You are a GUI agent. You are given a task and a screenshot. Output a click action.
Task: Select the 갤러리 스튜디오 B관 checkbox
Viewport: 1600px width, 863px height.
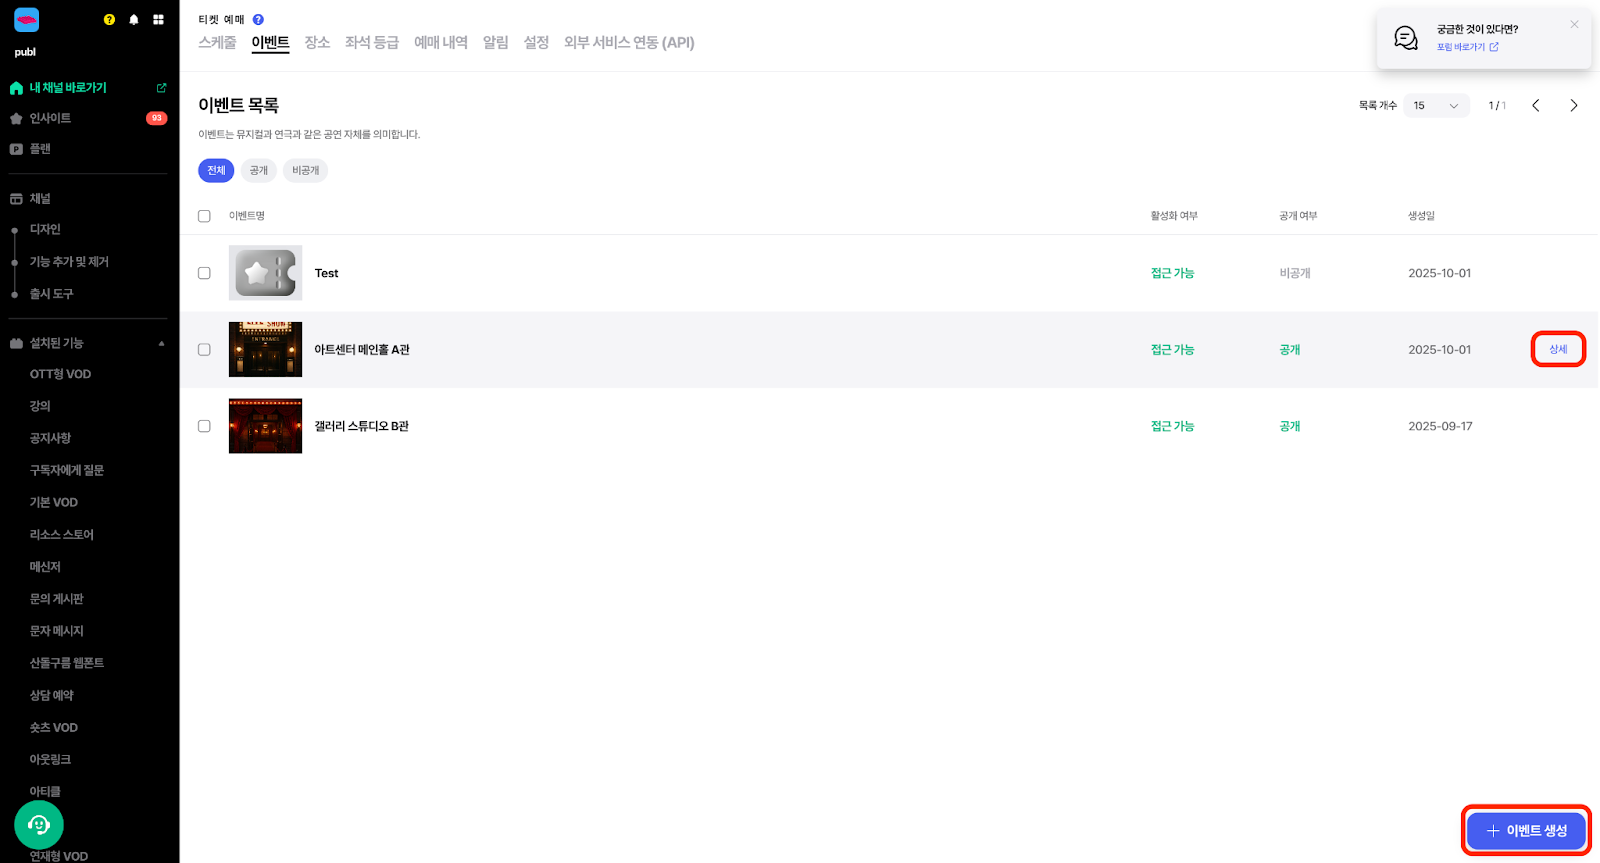[x=204, y=426]
